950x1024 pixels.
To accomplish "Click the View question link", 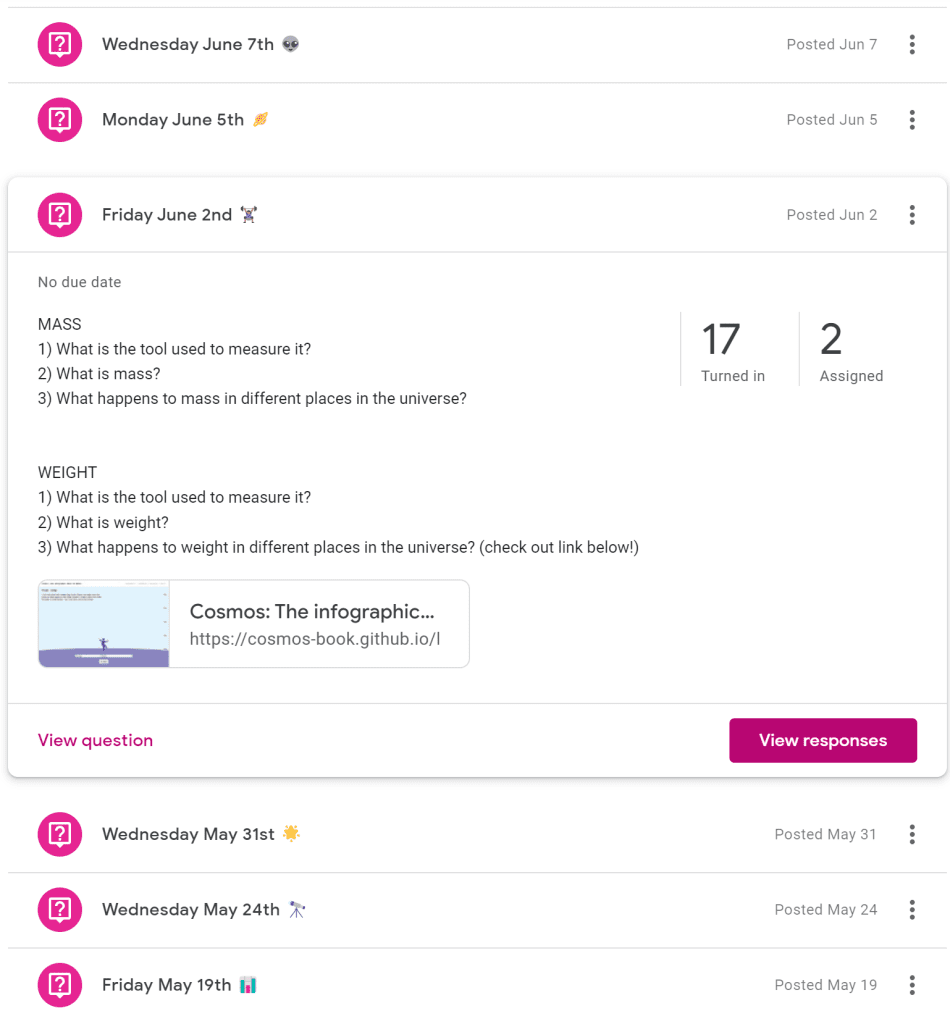I will (x=95, y=740).
